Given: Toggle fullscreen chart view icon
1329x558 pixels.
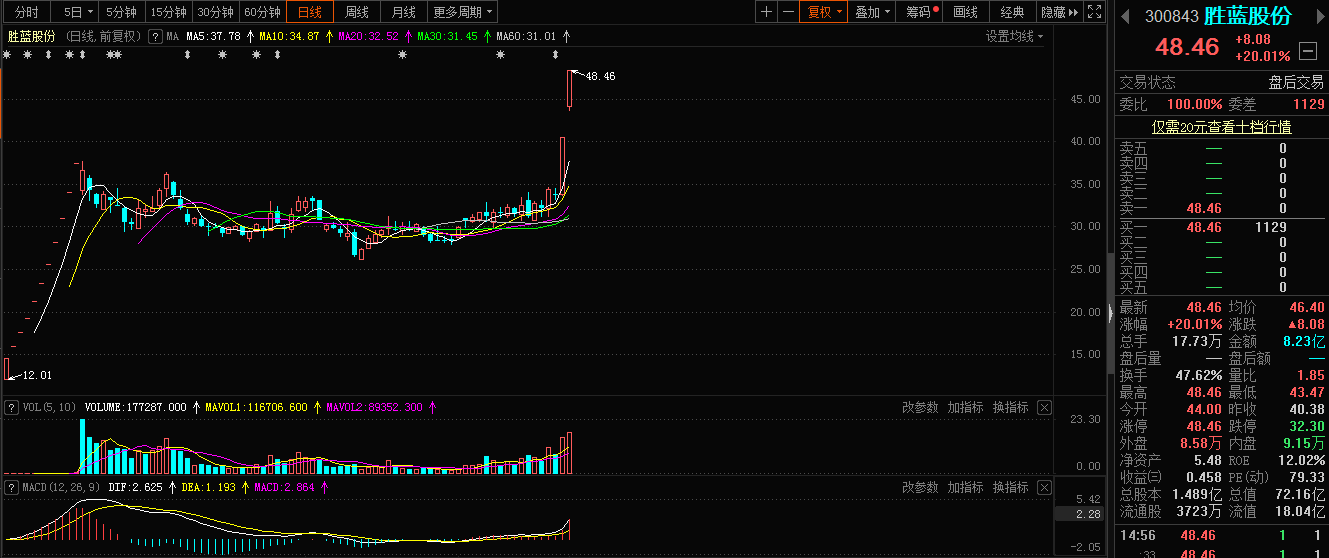Looking at the screenshot, I should click(x=1096, y=12).
